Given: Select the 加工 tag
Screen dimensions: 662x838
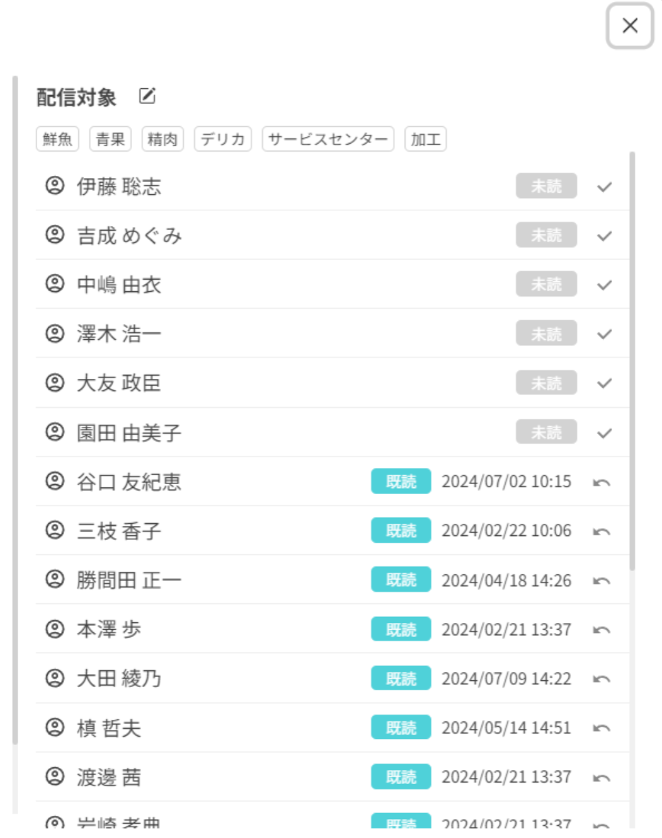Looking at the screenshot, I should coord(425,139).
